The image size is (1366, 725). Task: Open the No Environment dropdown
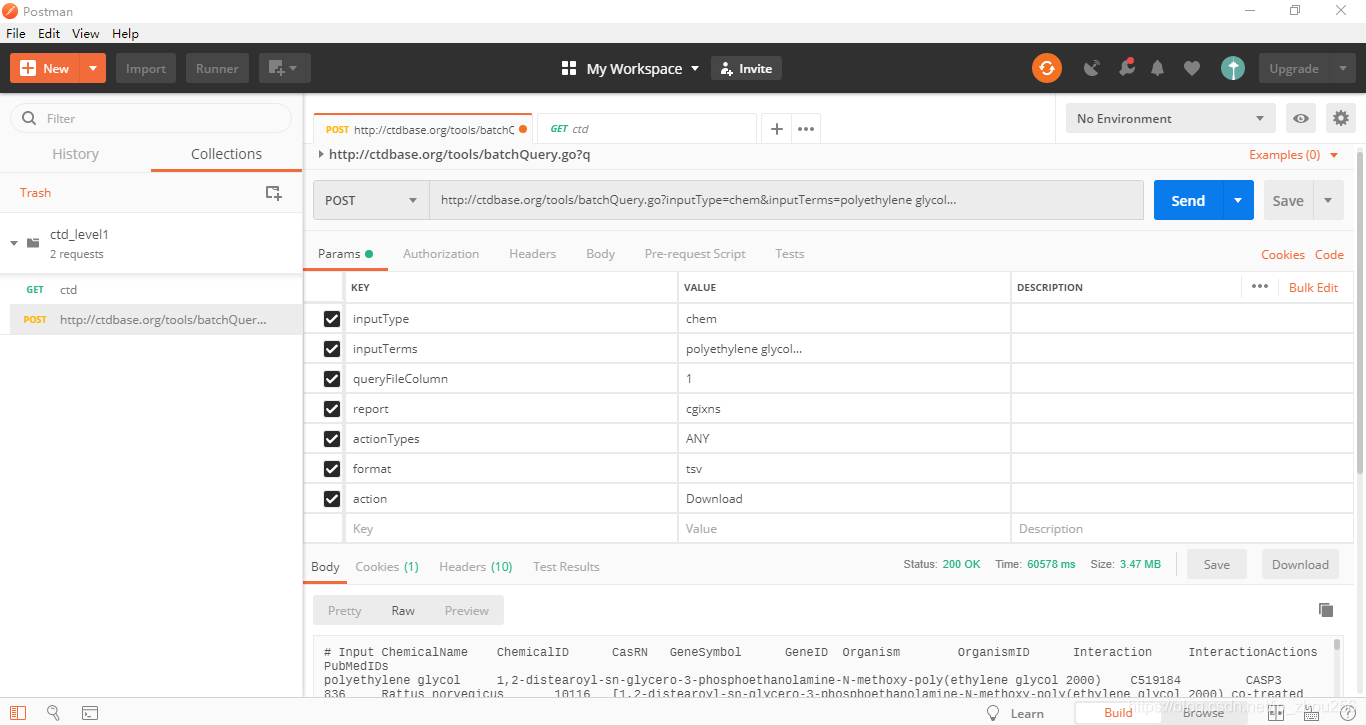pos(1171,118)
